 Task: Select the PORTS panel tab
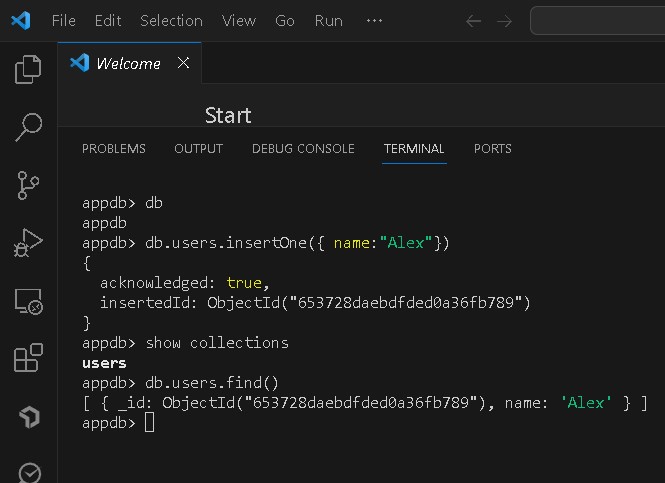(x=493, y=149)
